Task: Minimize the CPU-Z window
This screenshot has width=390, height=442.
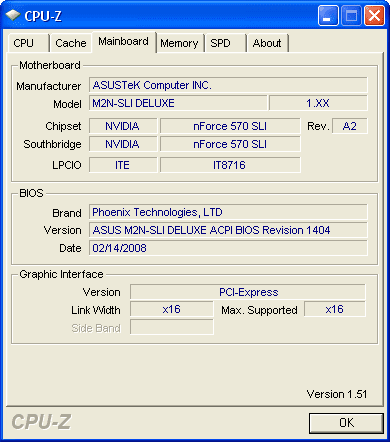Action: 328,16
